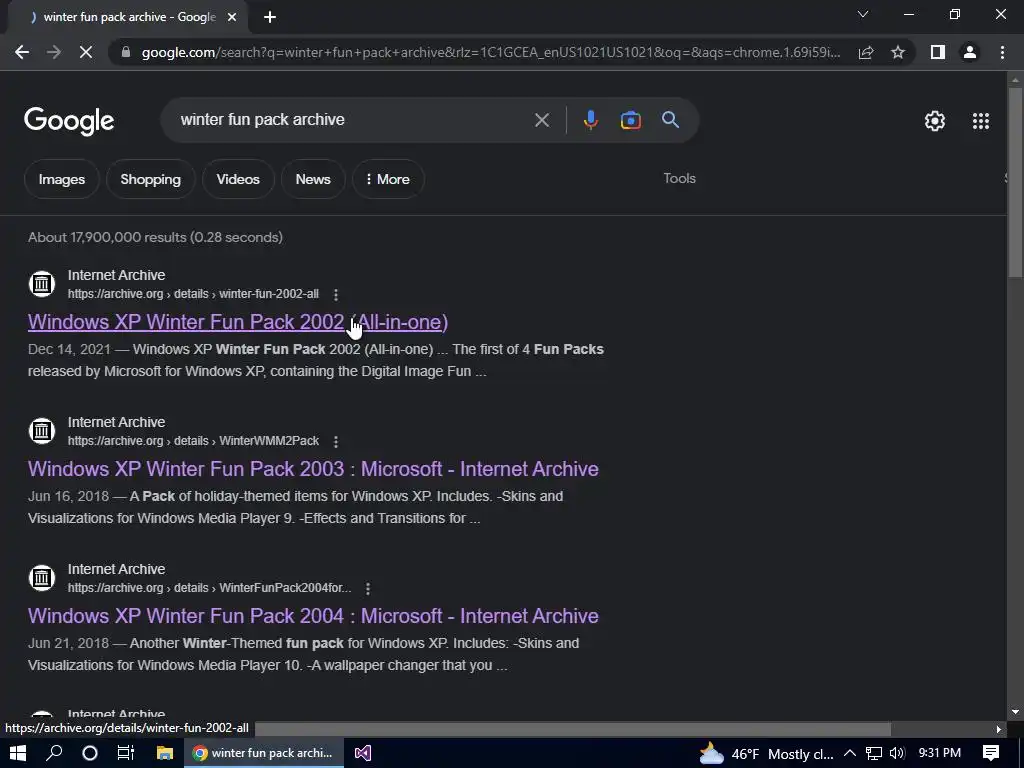Switch to Videos results
The width and height of the screenshot is (1024, 768).
[x=238, y=179]
